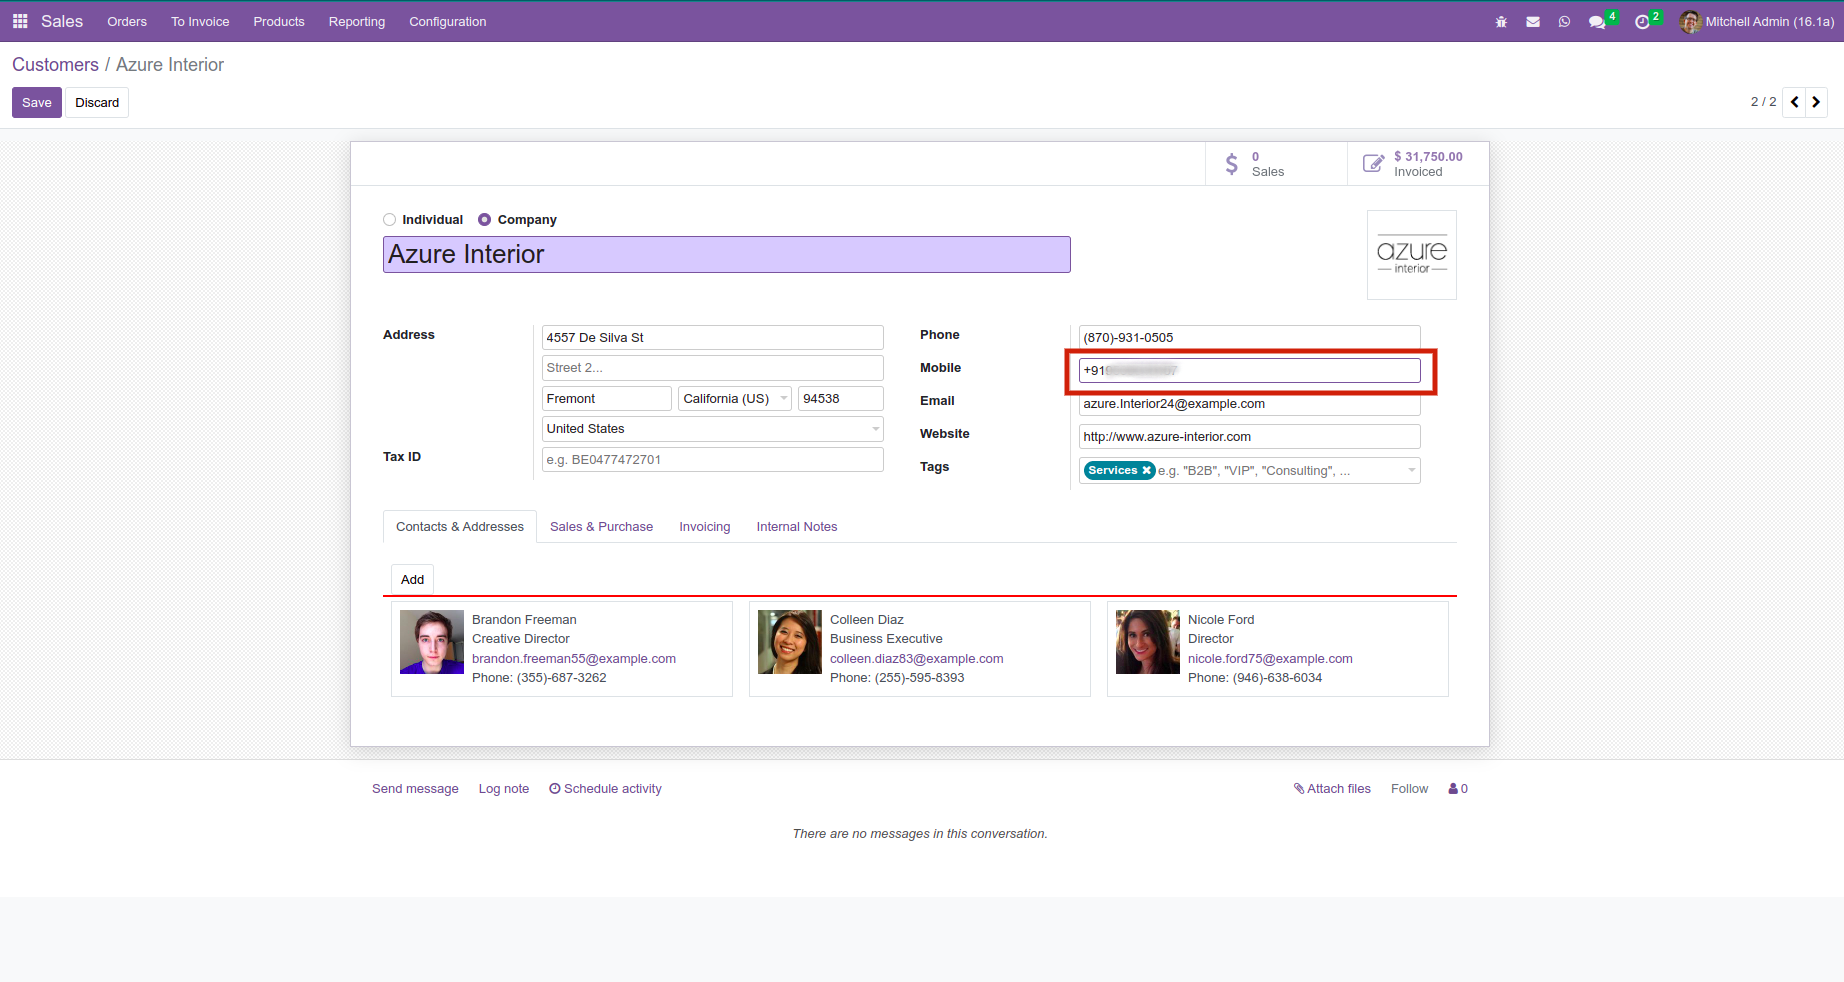The height and width of the screenshot is (982, 1844).
Task: Click the Mobile number field
Action: click(x=1250, y=371)
